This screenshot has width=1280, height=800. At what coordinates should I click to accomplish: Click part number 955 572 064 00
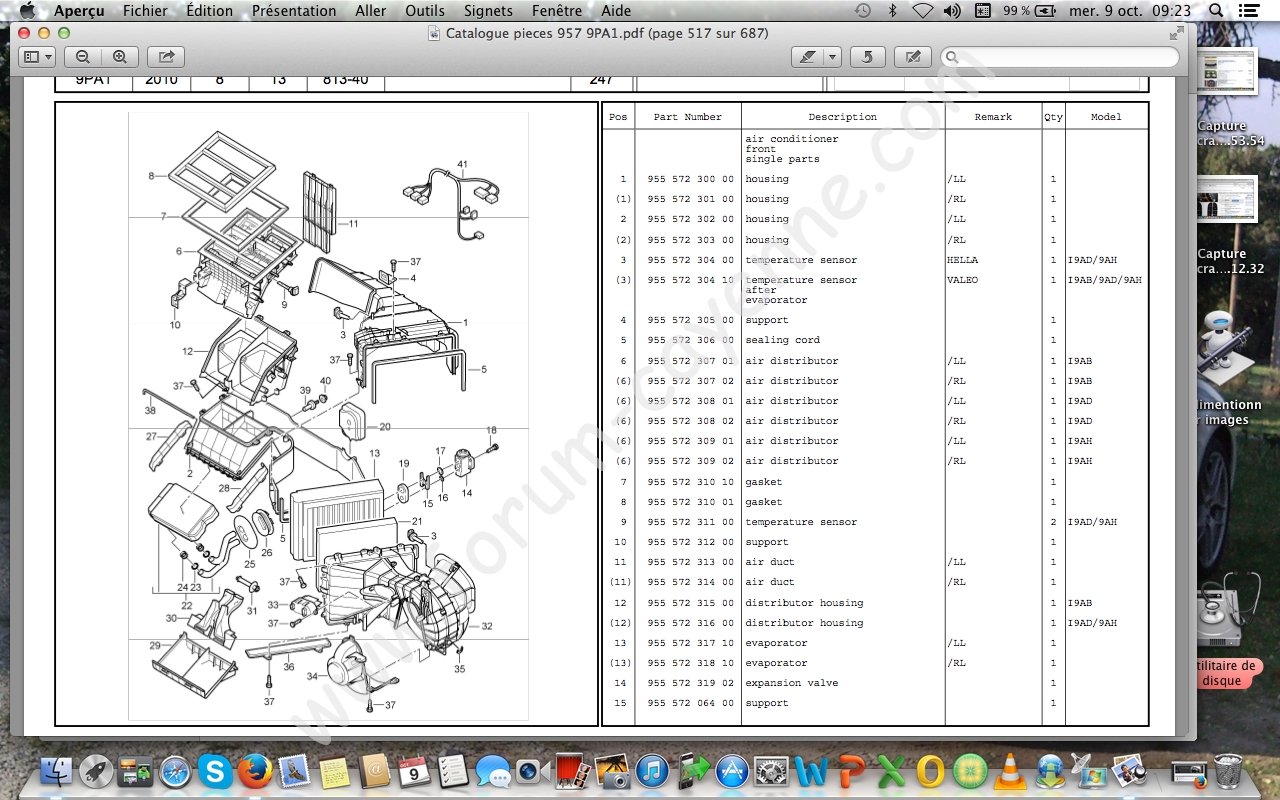tap(690, 703)
